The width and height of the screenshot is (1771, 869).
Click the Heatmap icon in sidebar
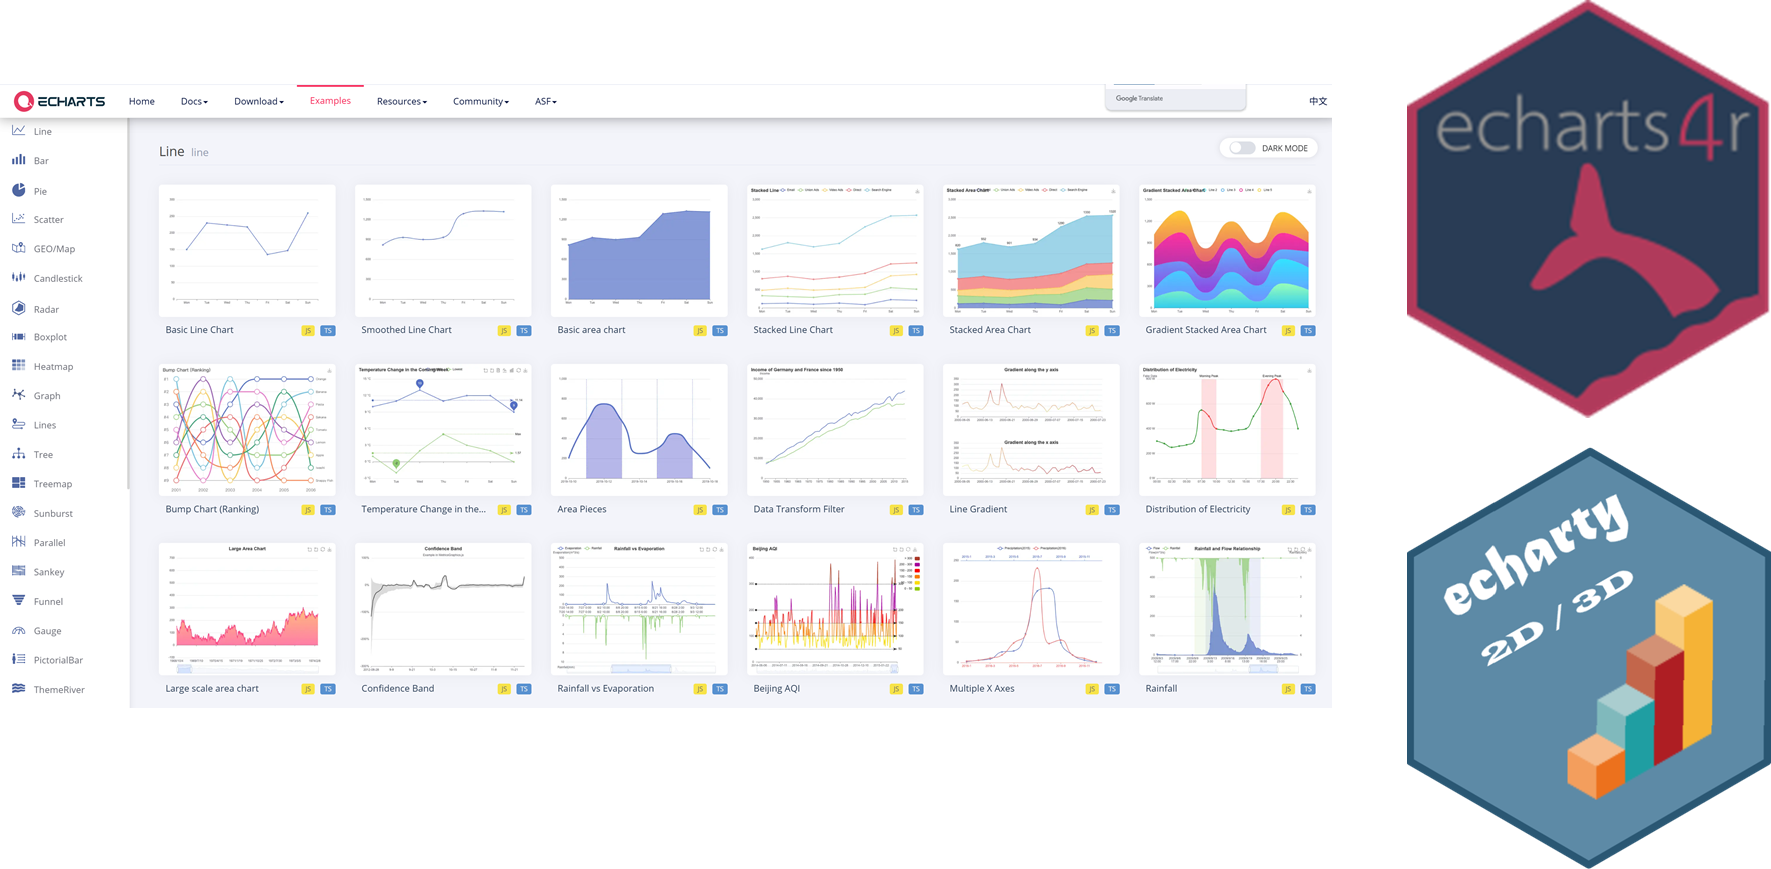pyautogui.click(x=19, y=366)
